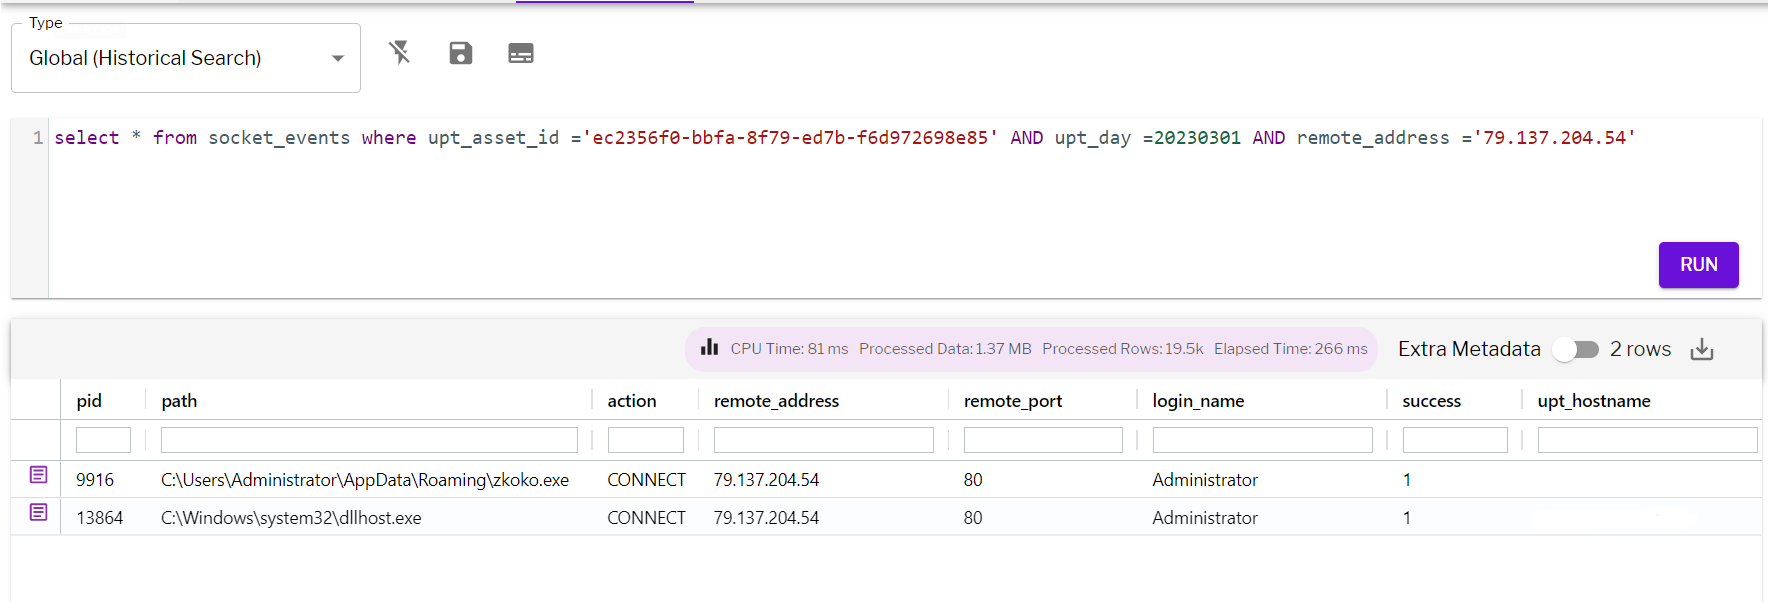1768x602 pixels.
Task: Click remote address in zkoko.exe row
Action: click(766, 480)
